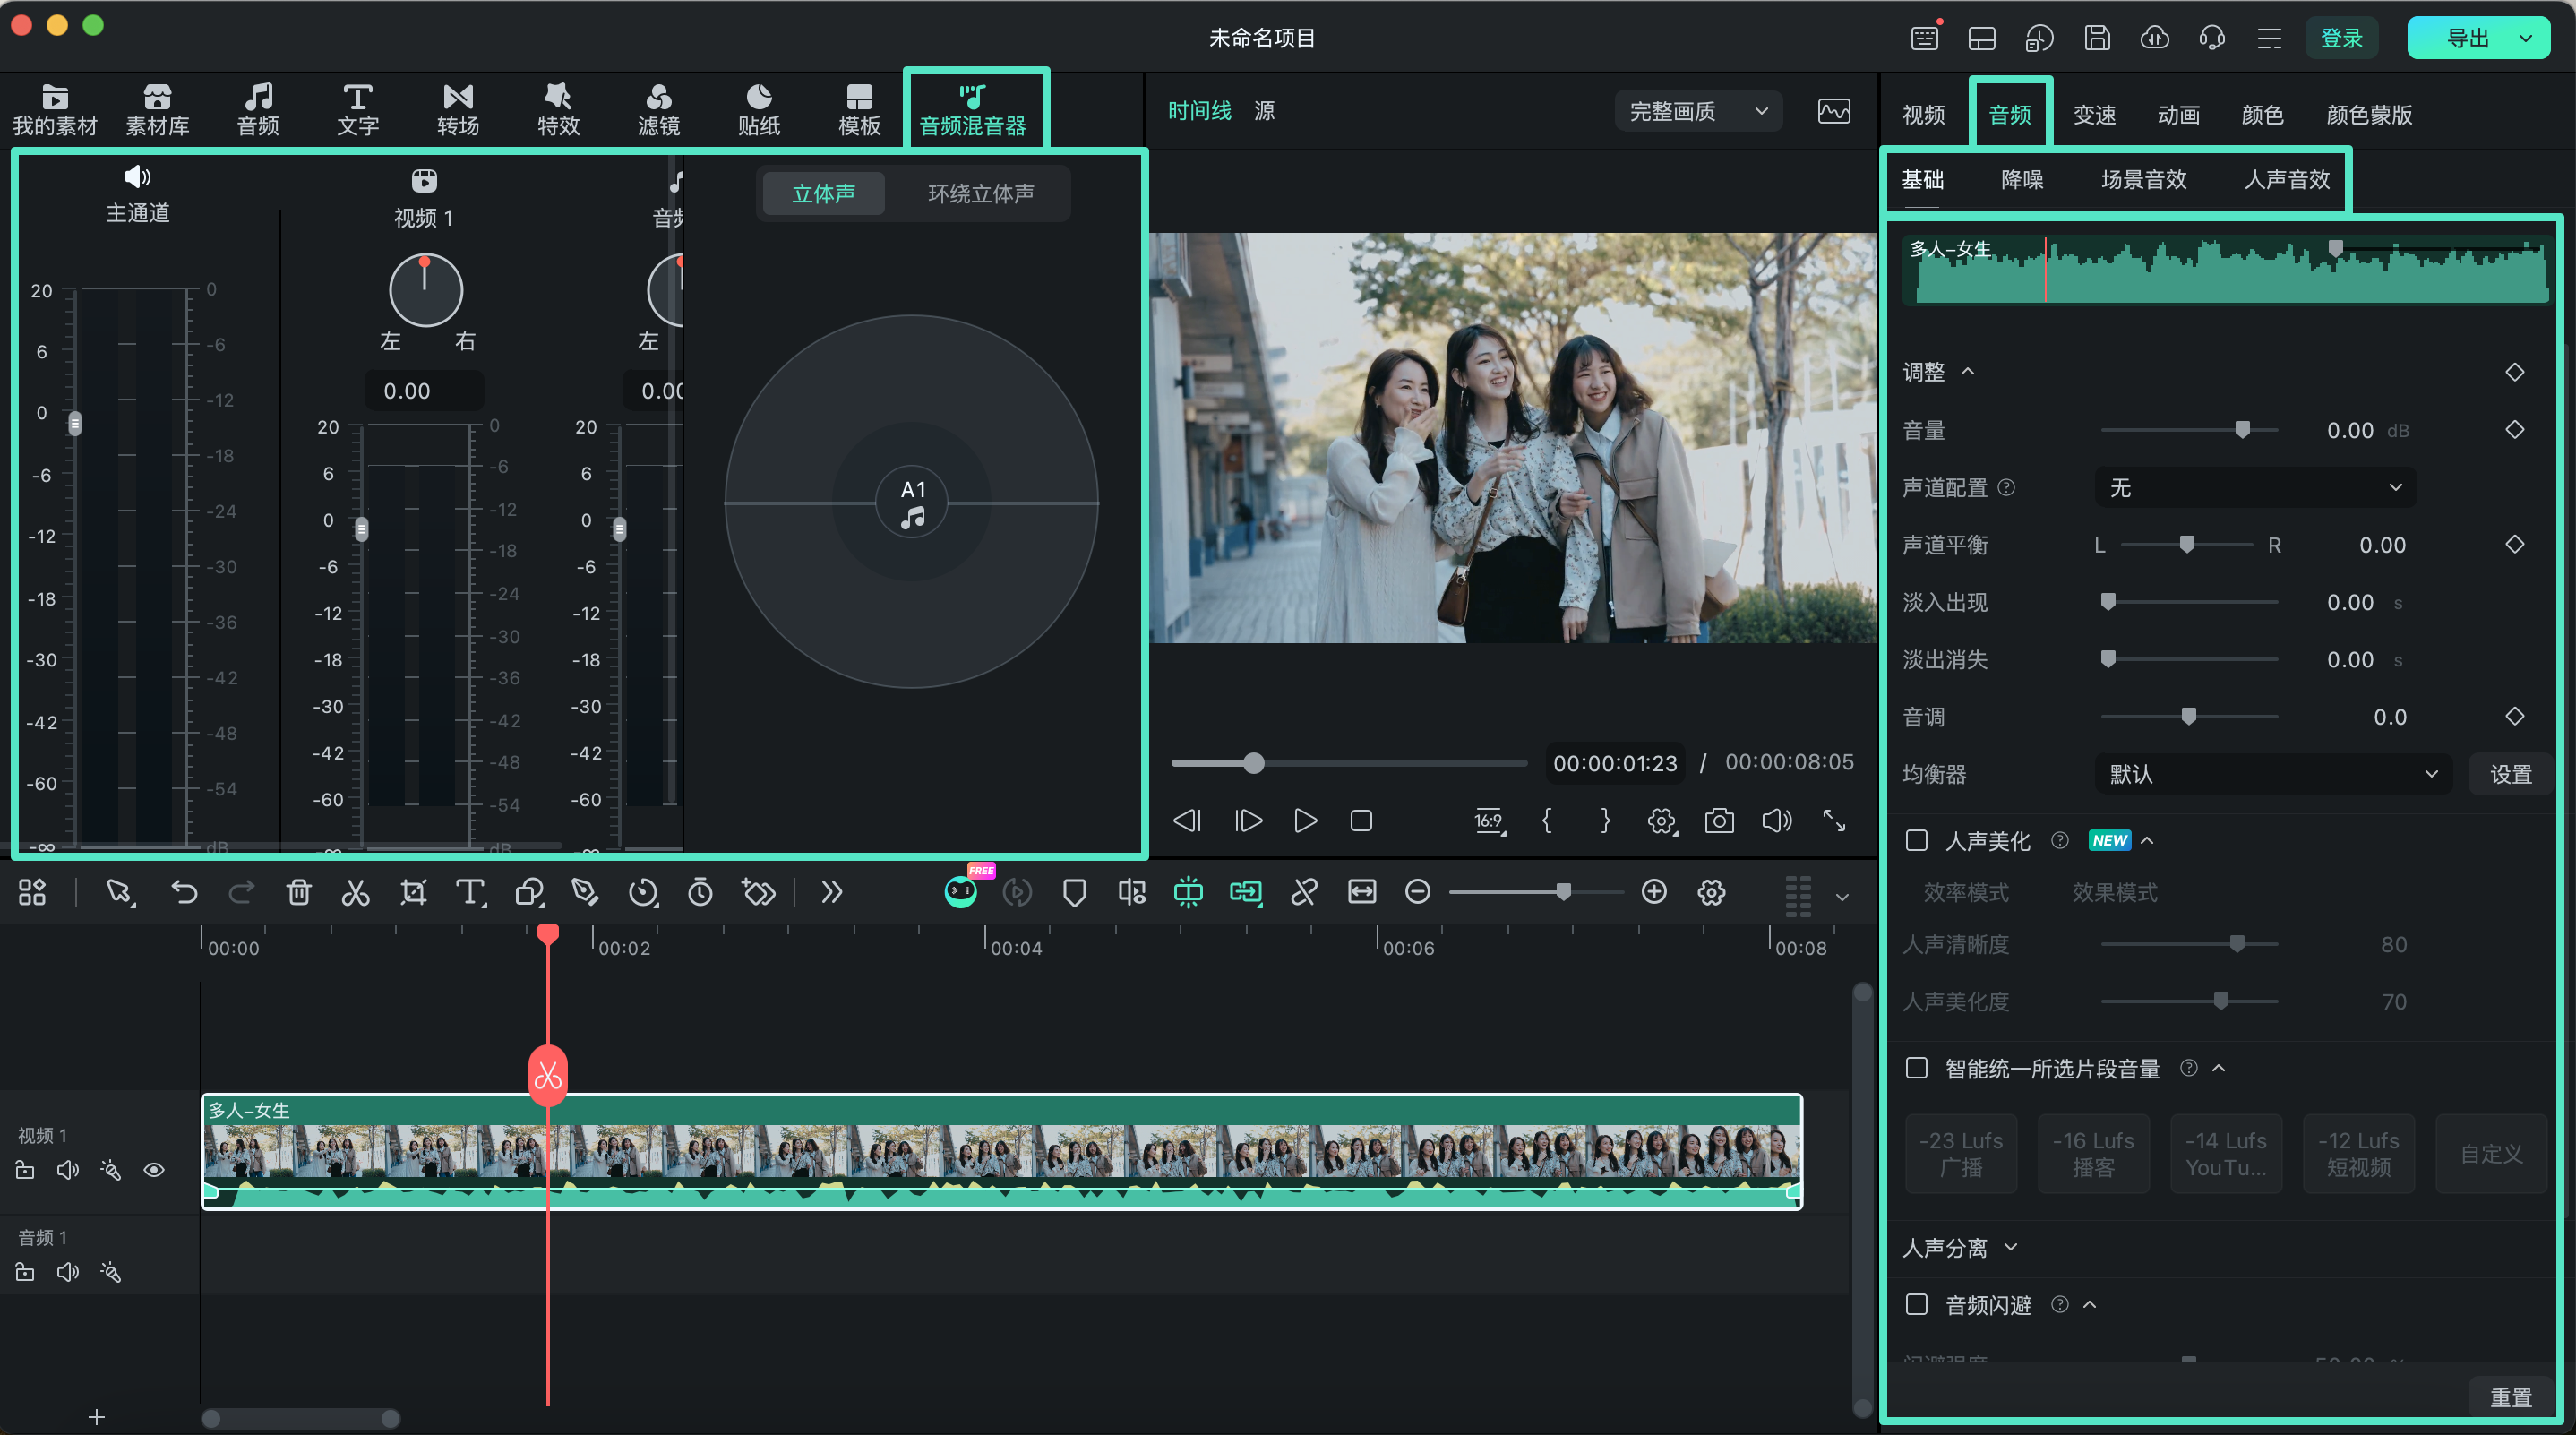Click the 登录 login button
The image size is (2576, 1435).
tap(2341, 38)
